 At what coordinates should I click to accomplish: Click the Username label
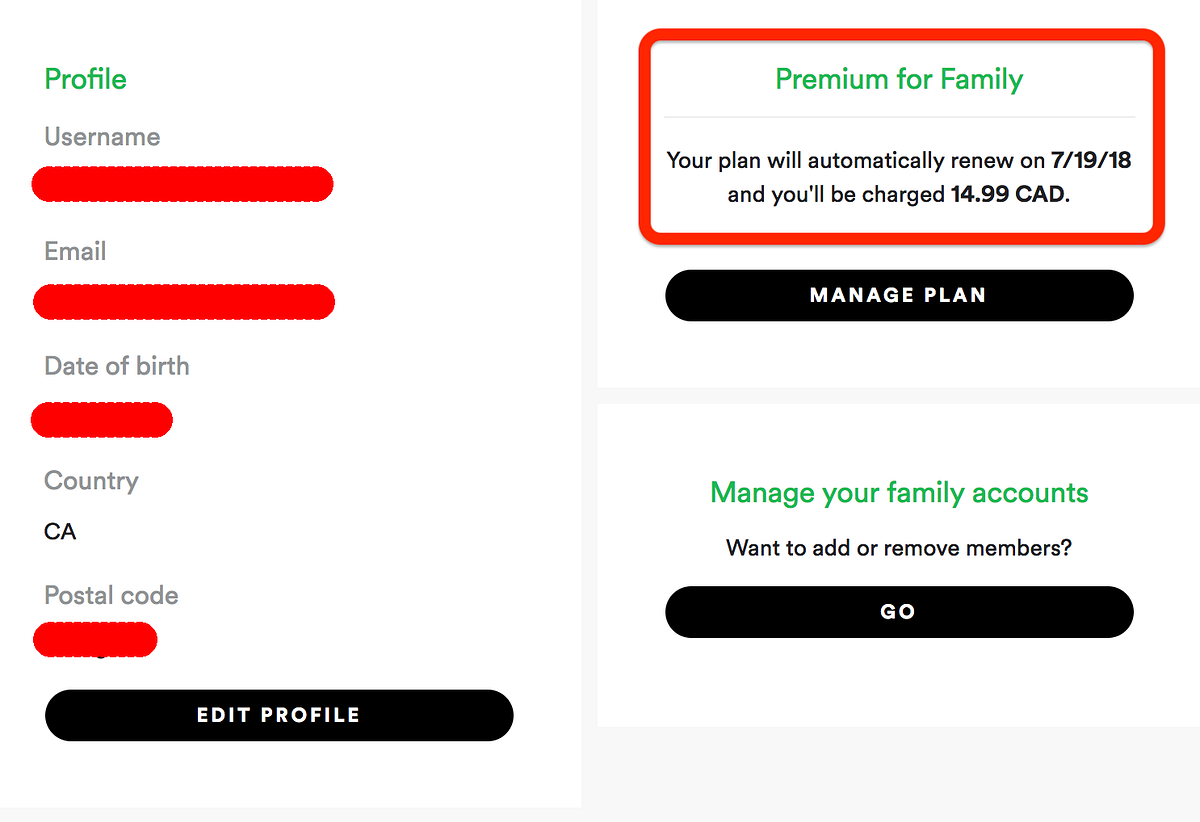pyautogui.click(x=101, y=136)
